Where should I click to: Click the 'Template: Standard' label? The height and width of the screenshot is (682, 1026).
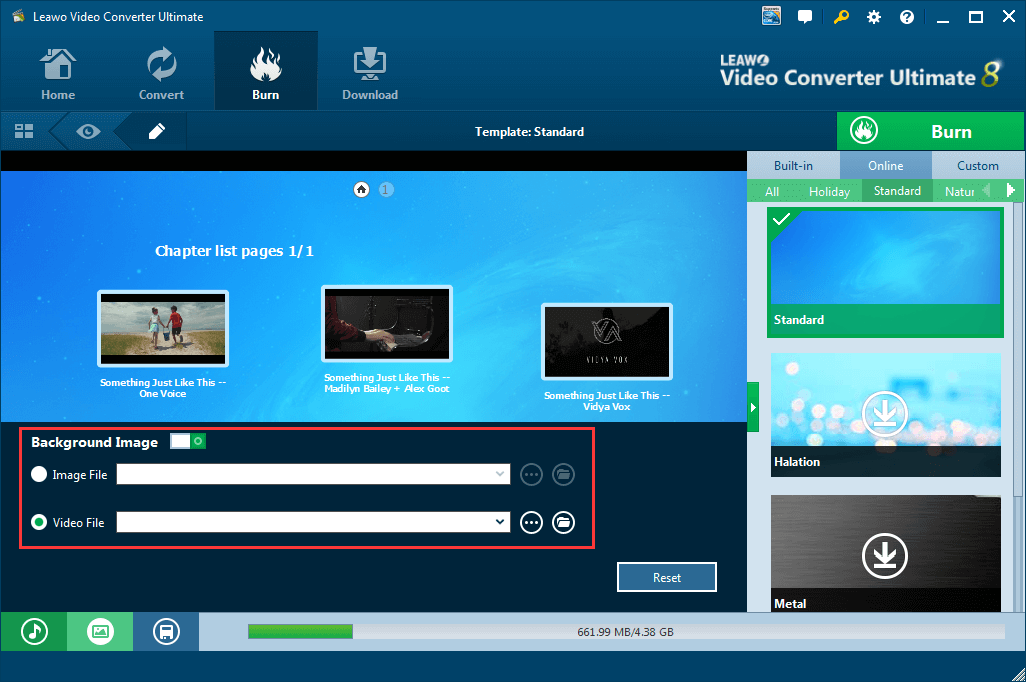click(x=529, y=132)
